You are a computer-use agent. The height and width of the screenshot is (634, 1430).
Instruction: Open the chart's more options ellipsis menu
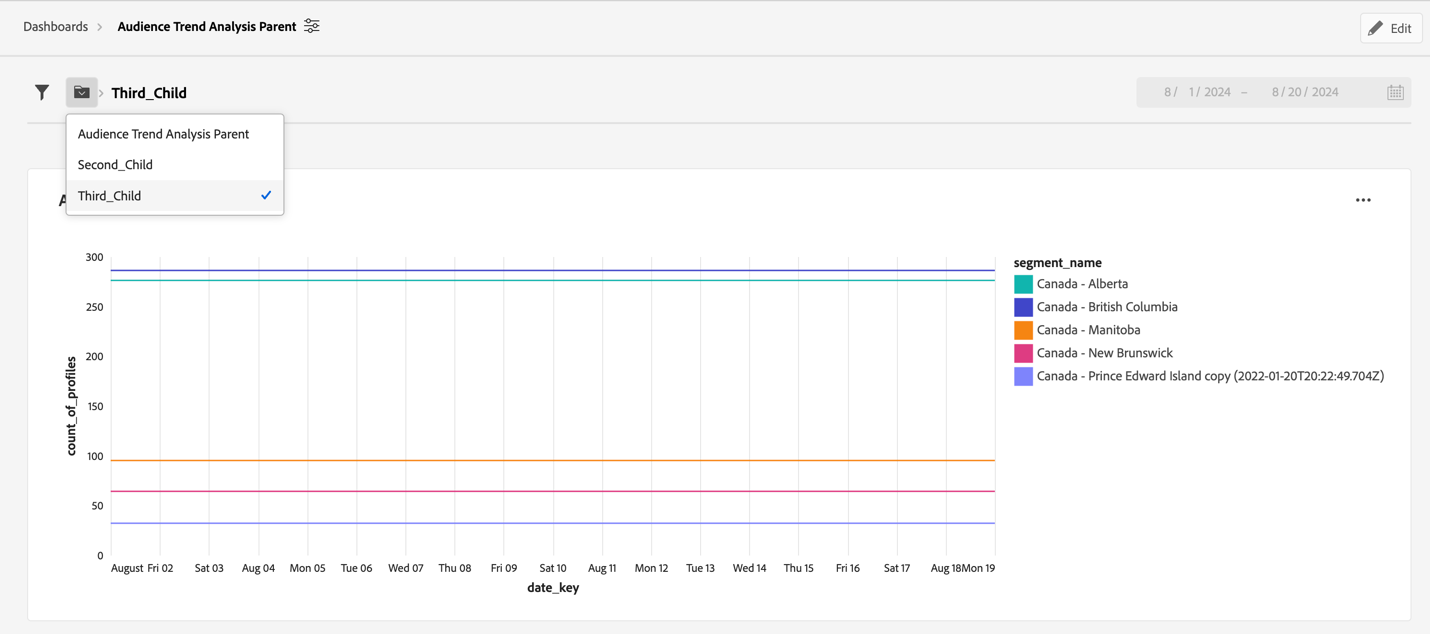pos(1363,200)
